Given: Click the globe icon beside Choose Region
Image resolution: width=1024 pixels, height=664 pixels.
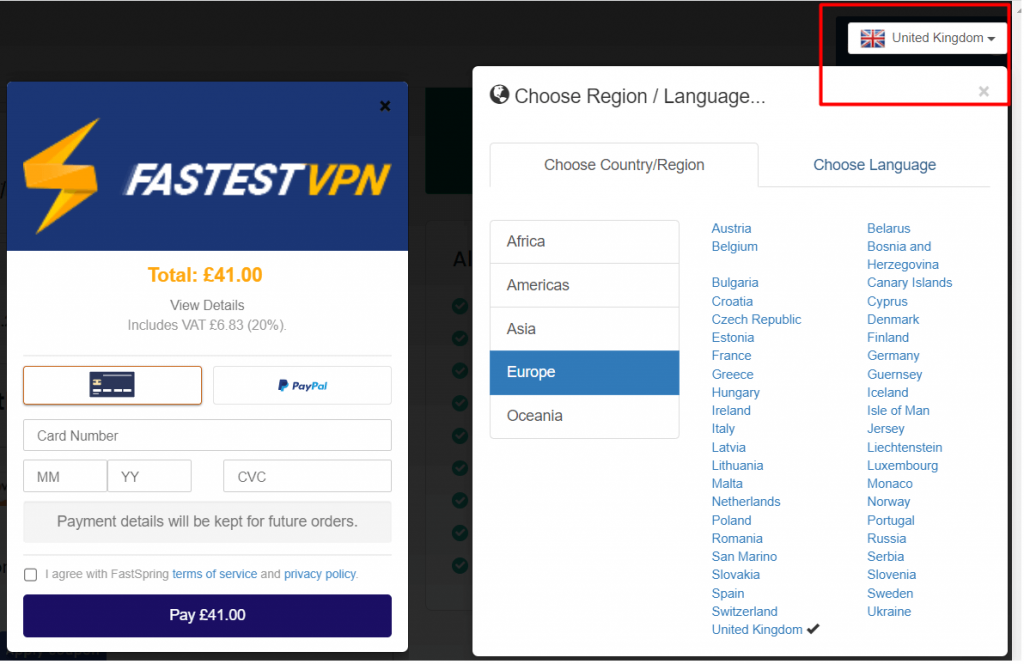Looking at the screenshot, I should (x=499, y=94).
